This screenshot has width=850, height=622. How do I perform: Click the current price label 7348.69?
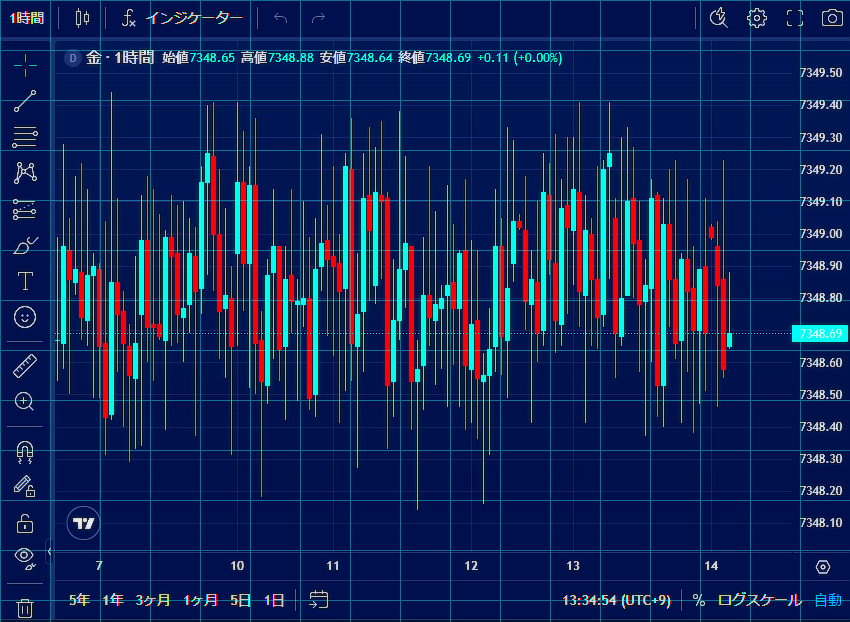820,334
